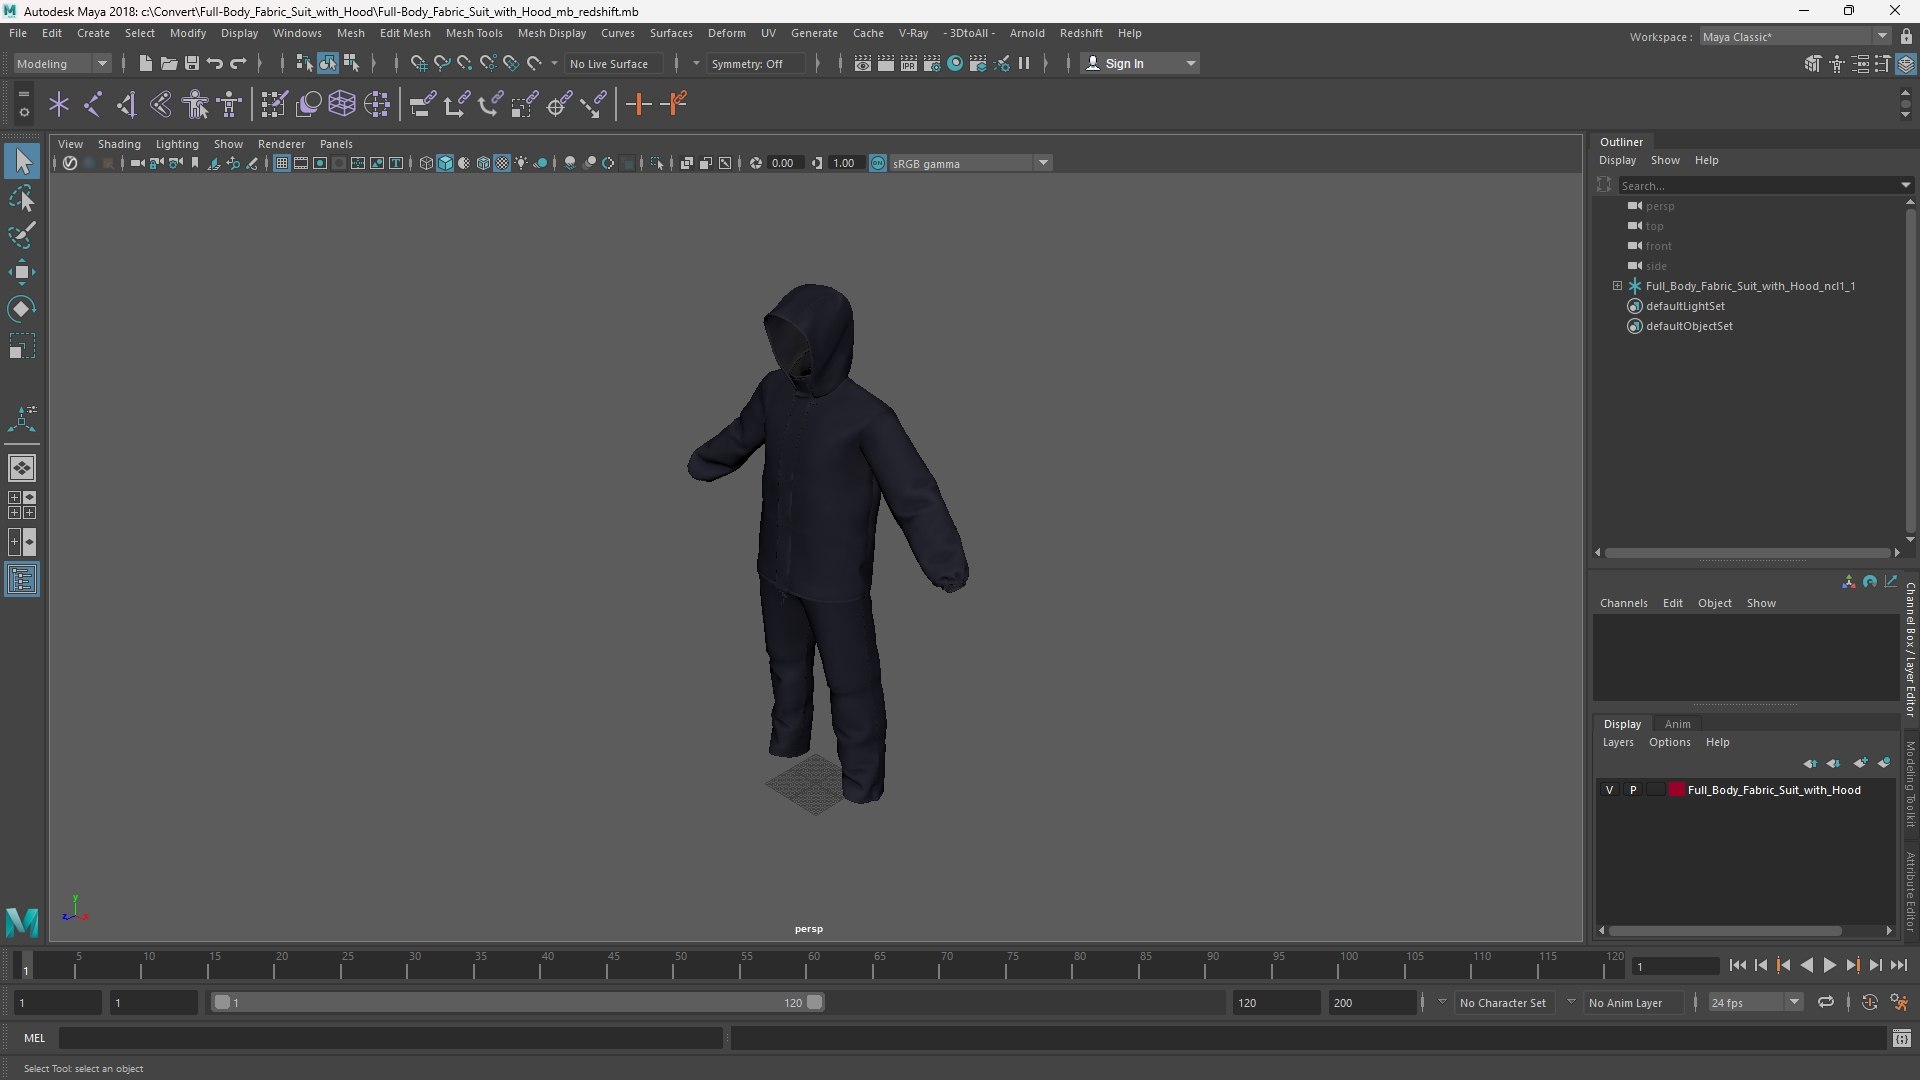Choose the Rotate tool
Viewport: 1920px width, 1080px height.
click(x=22, y=309)
